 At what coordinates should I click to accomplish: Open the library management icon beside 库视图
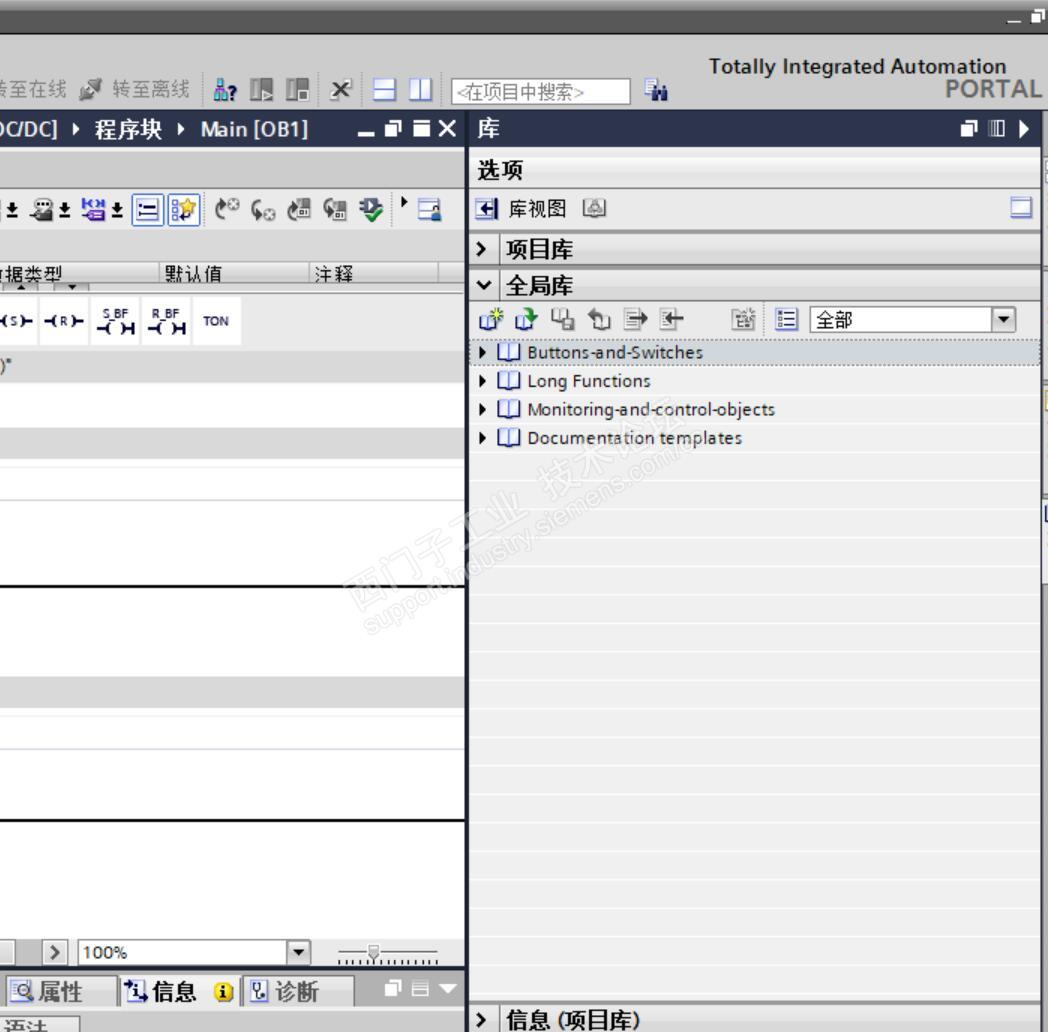[594, 209]
